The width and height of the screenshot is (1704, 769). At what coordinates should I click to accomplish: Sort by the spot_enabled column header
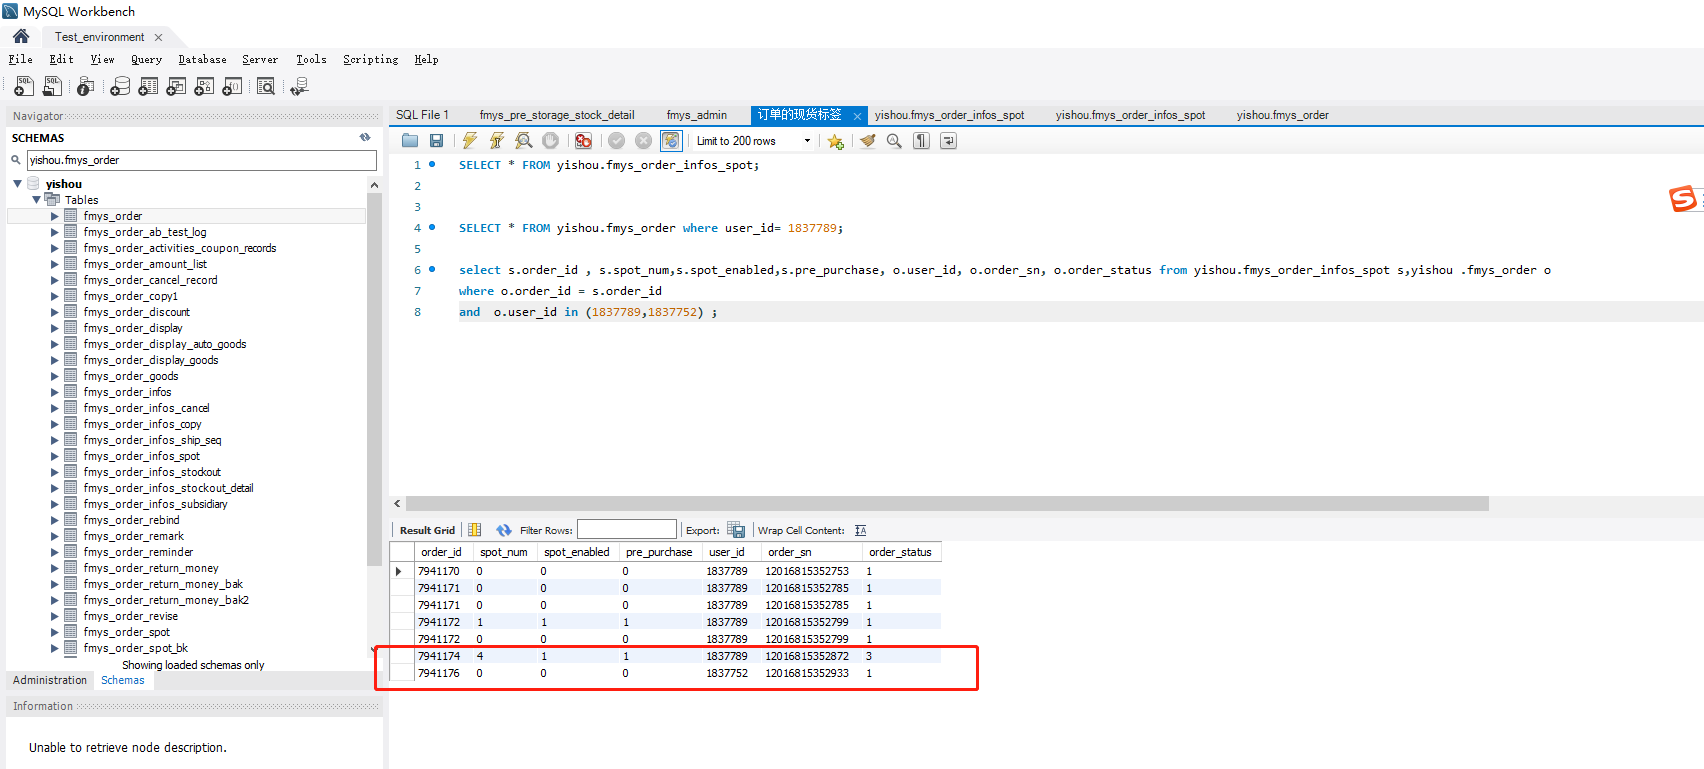click(577, 552)
